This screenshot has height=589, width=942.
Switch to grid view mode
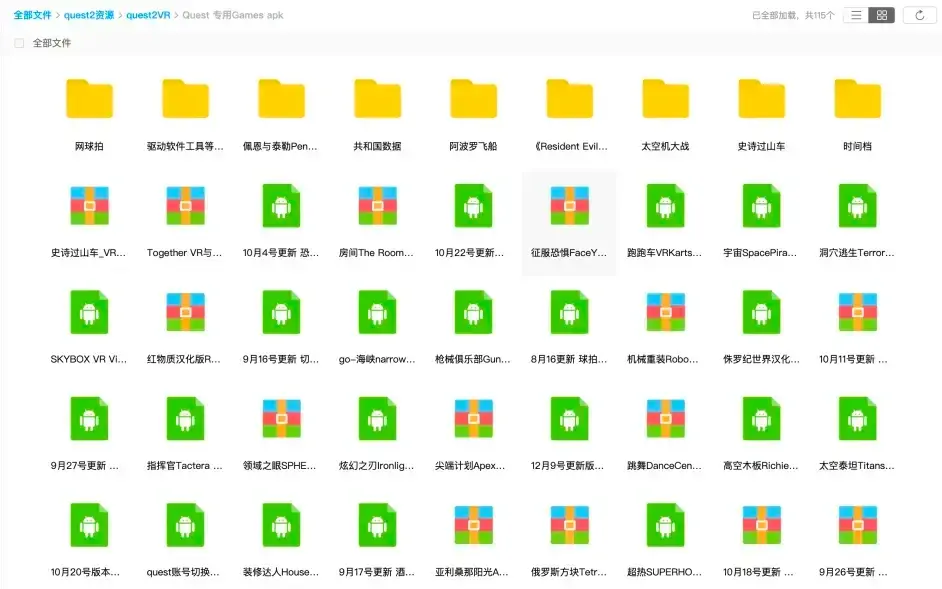881,15
